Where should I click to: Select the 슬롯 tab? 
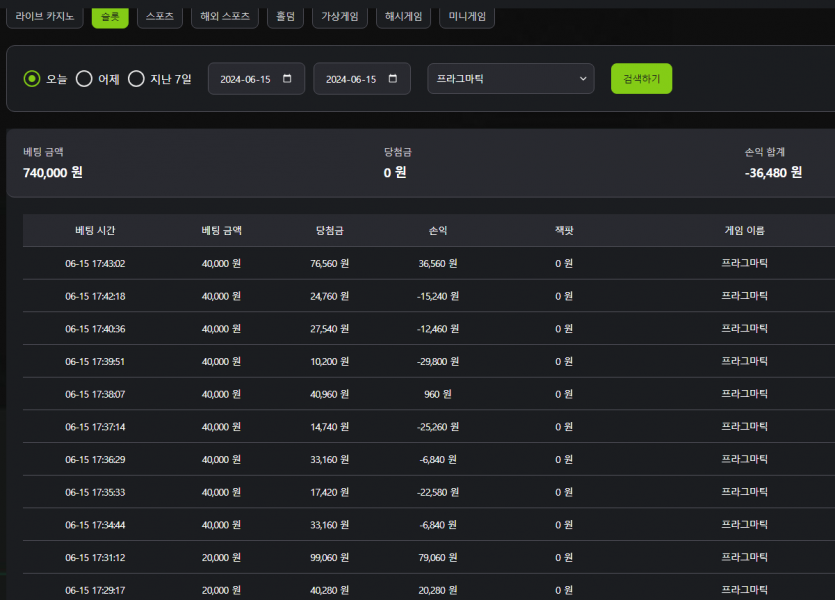click(110, 17)
